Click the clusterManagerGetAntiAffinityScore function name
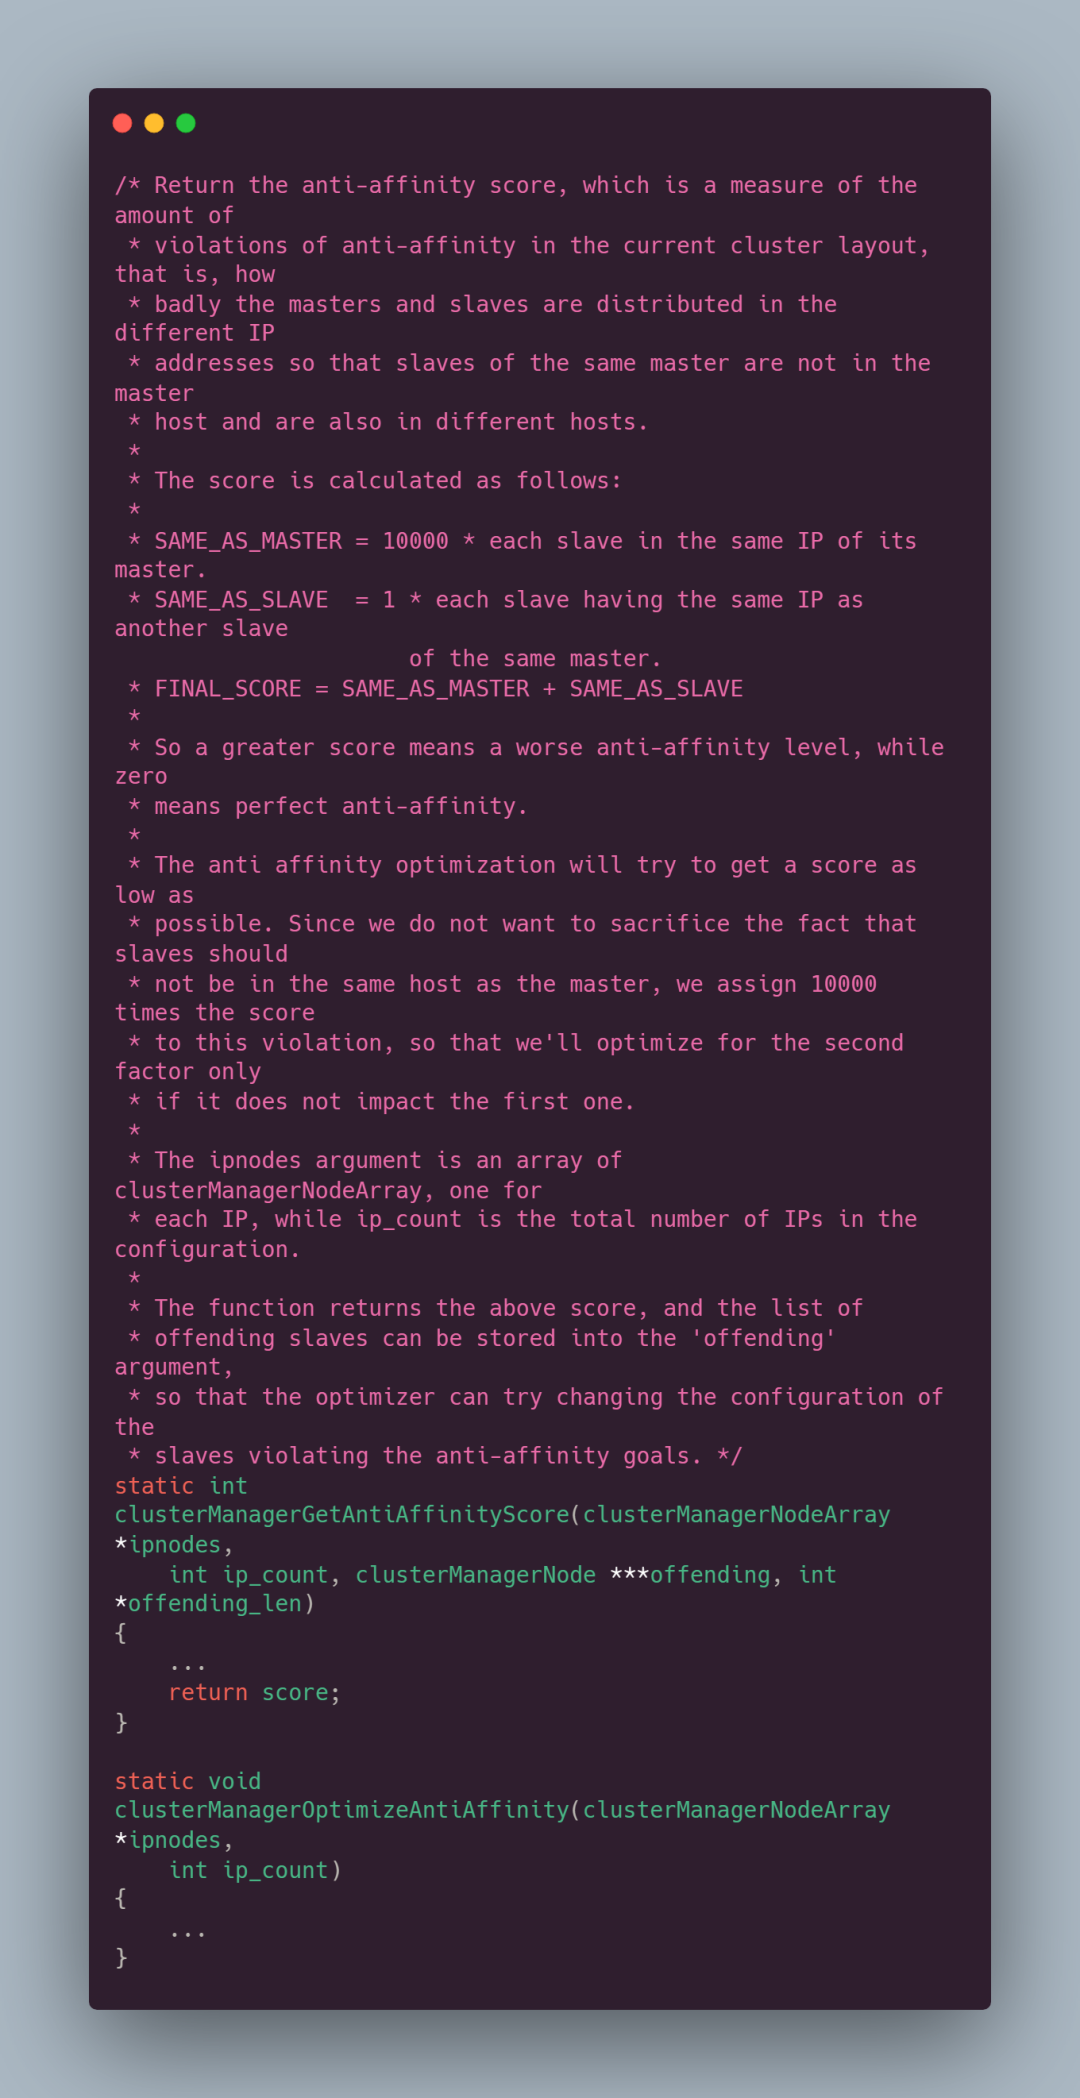The image size is (1080, 2098). pos(341,1515)
